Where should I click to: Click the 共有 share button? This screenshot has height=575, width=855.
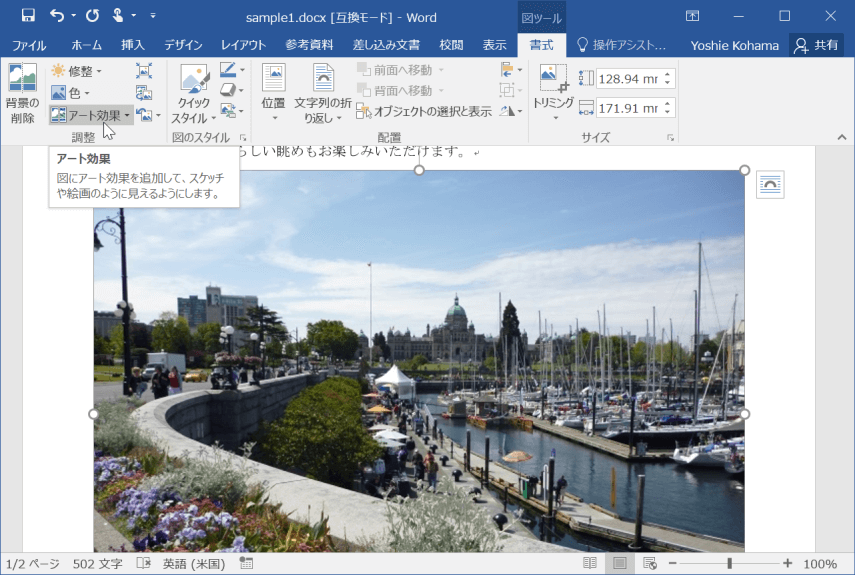click(x=816, y=45)
